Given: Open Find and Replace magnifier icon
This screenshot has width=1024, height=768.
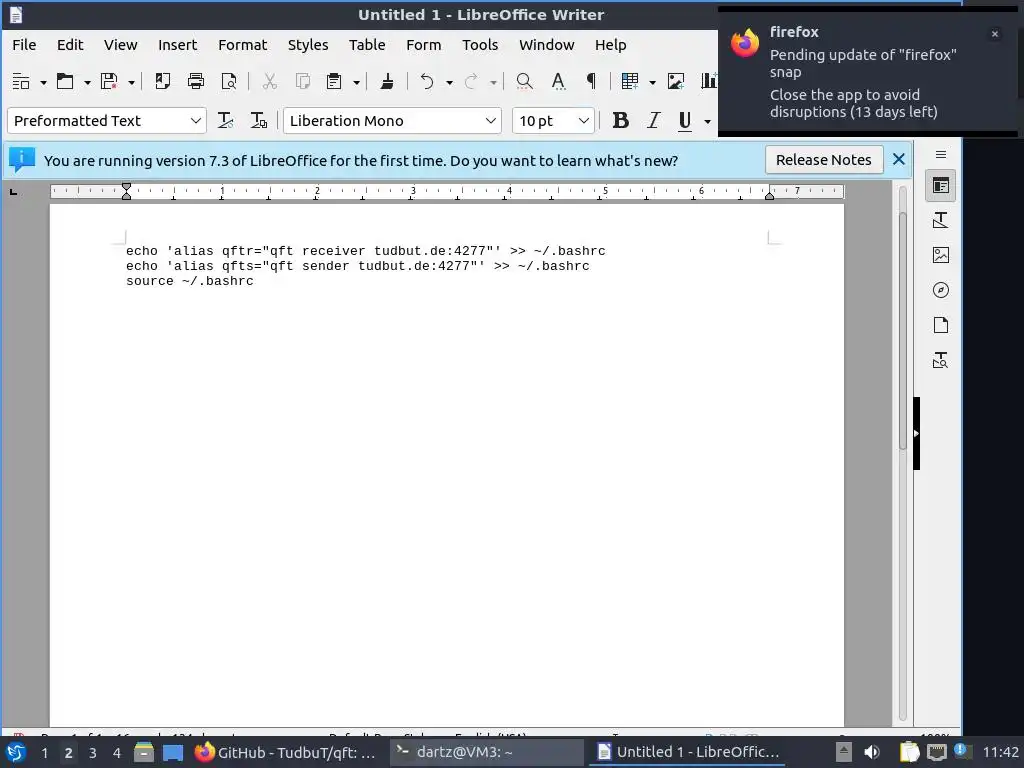Looking at the screenshot, I should tap(524, 82).
